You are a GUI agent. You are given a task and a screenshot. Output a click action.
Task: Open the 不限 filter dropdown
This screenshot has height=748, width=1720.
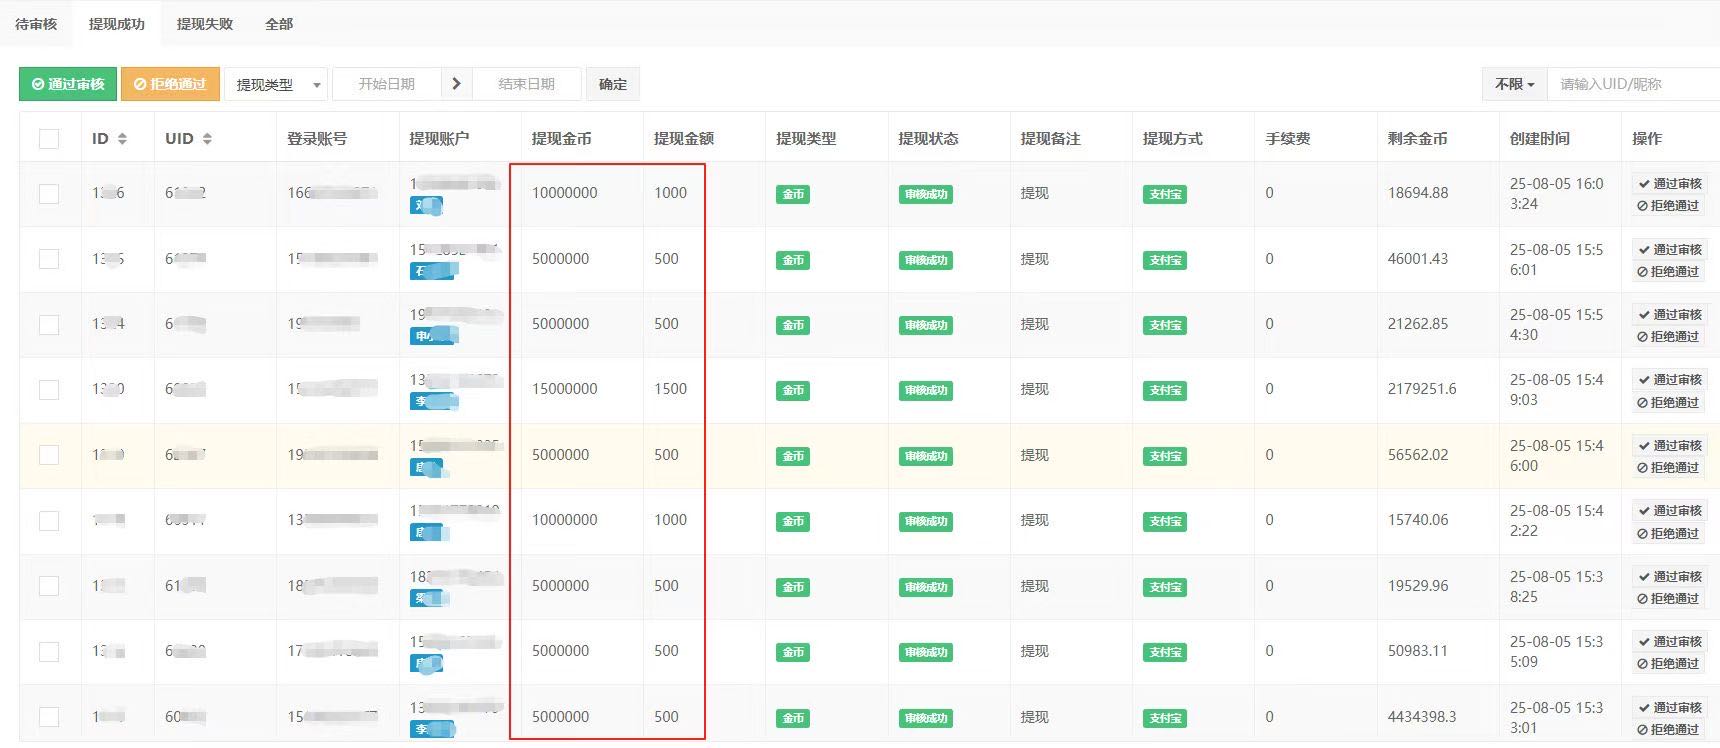(x=1514, y=84)
